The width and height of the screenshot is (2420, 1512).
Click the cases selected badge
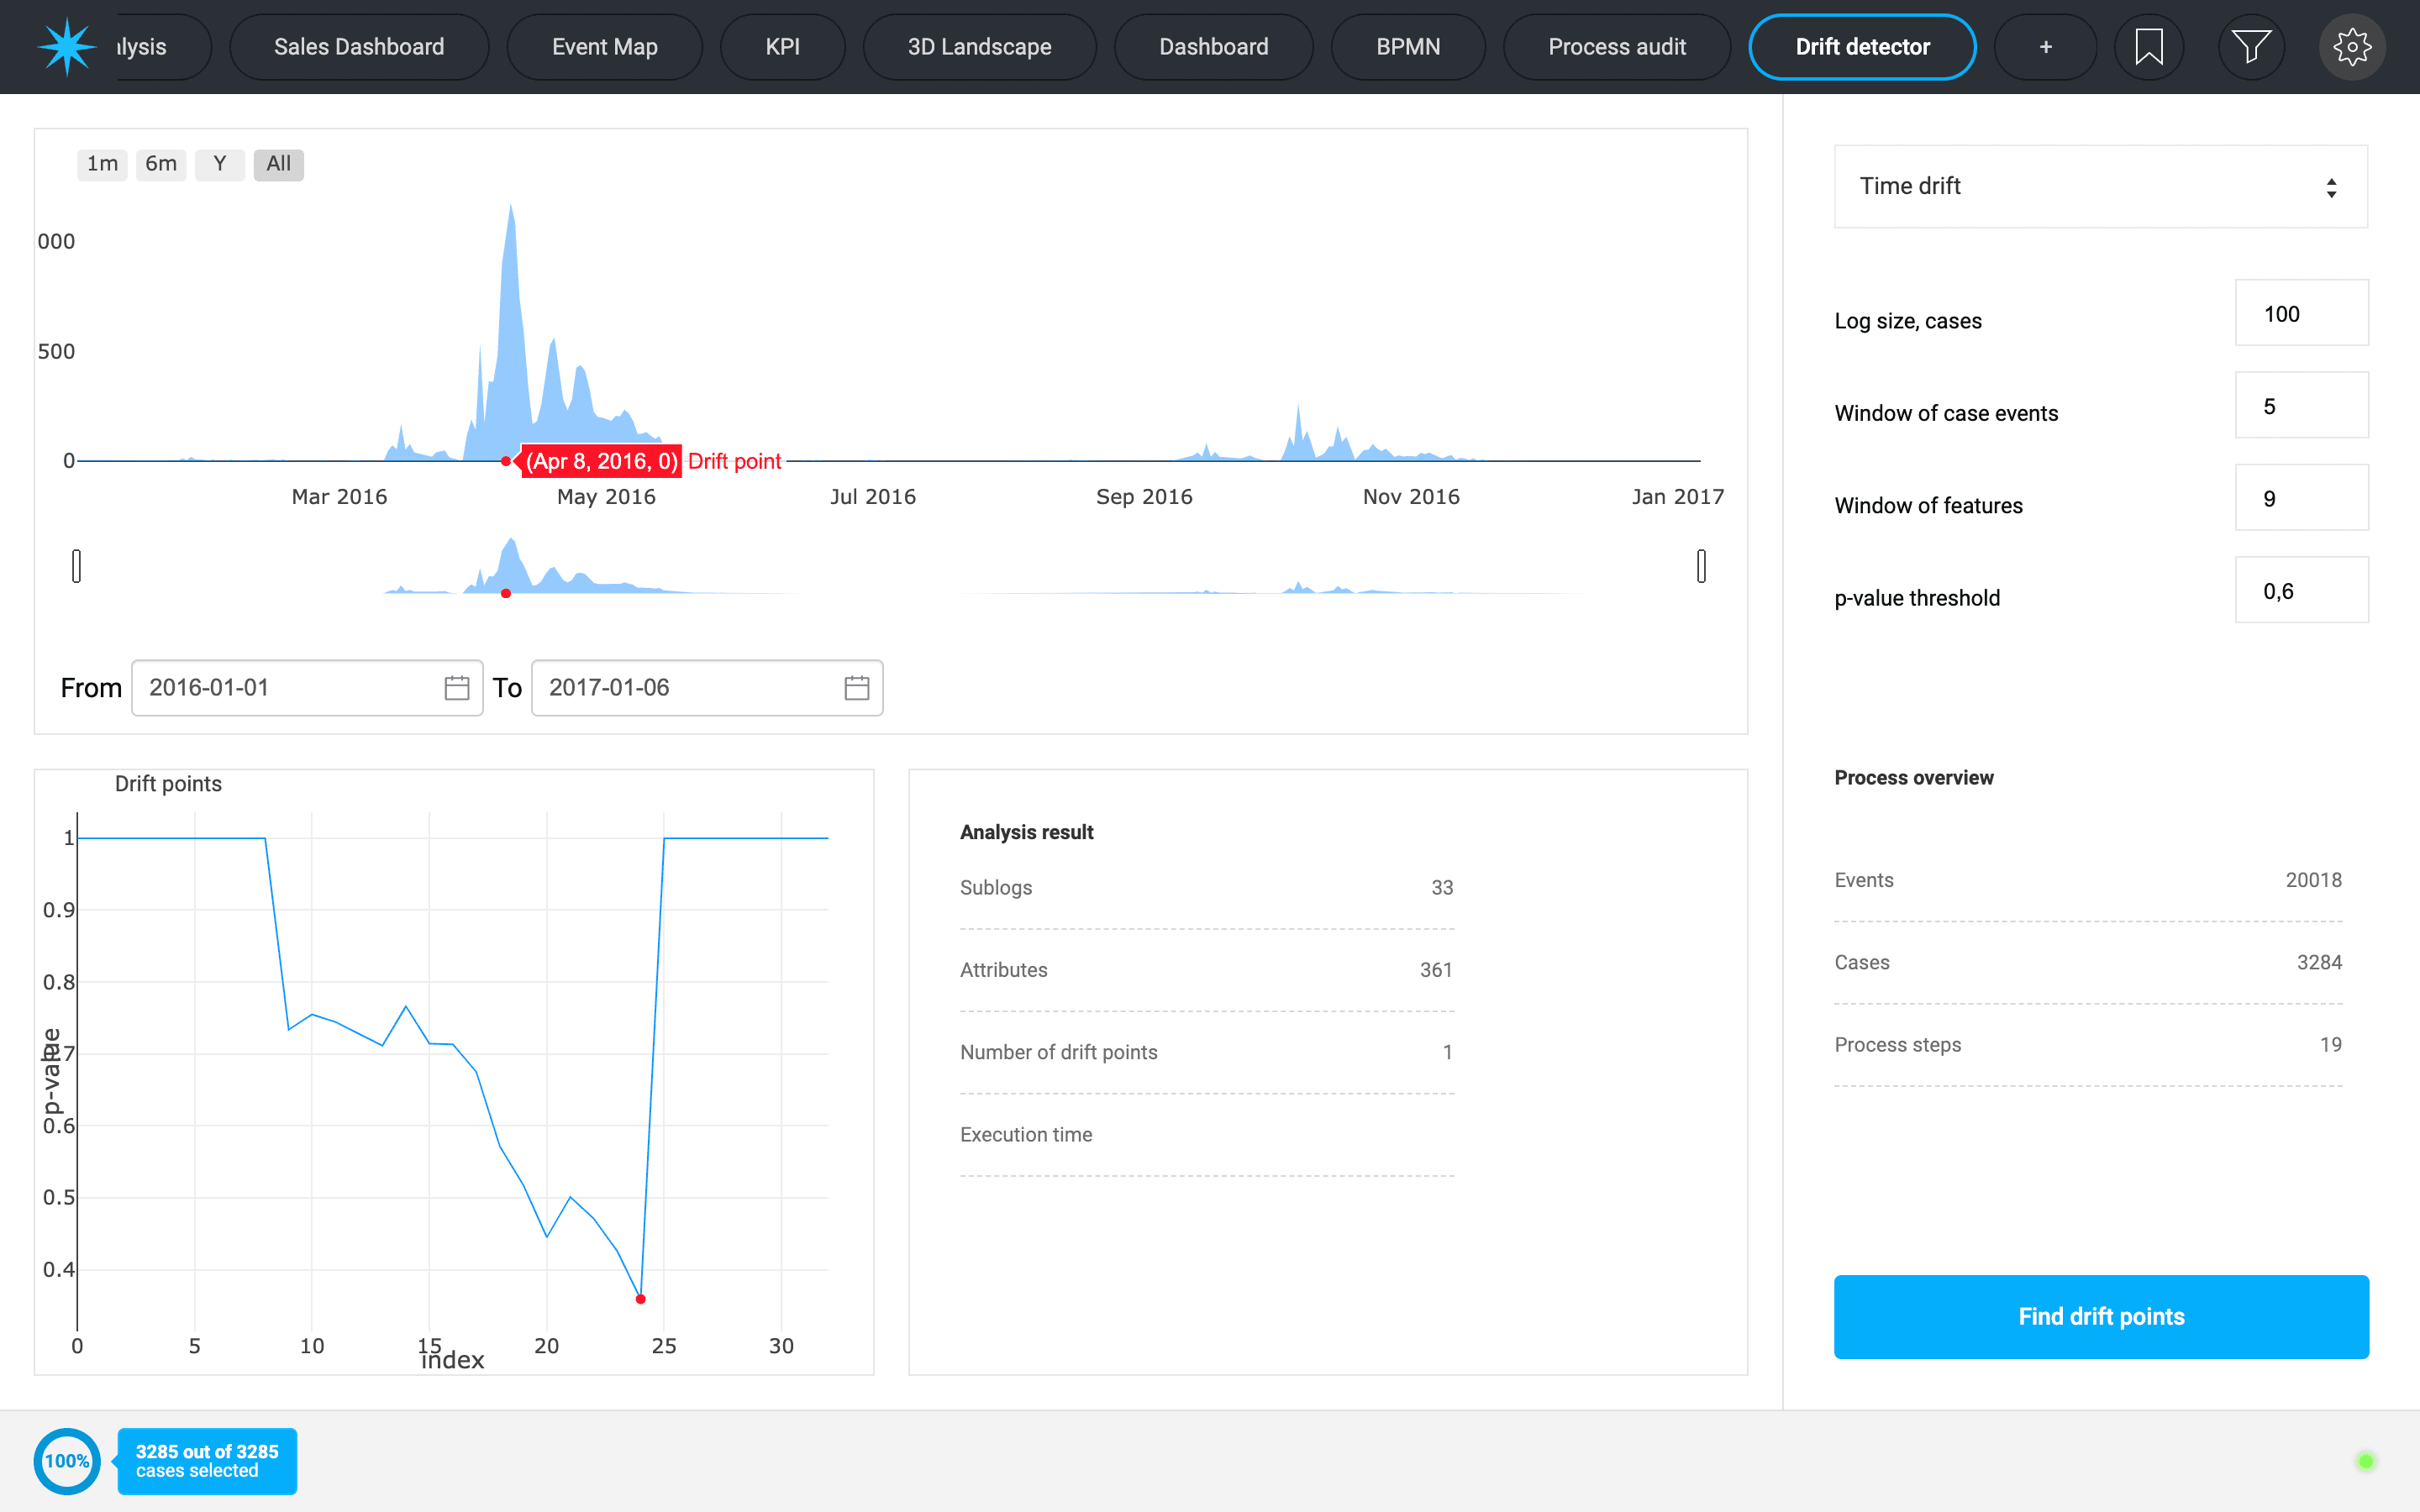point(207,1461)
